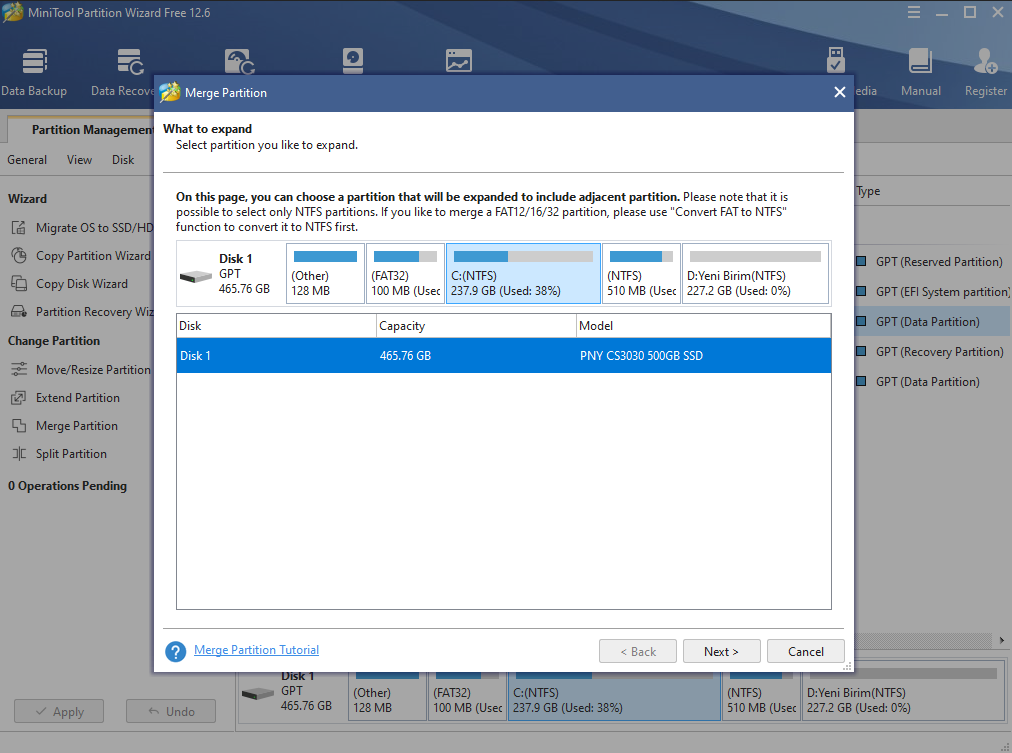Click the Undo button
Screen dimensions: 1012x753
click(x=171, y=711)
